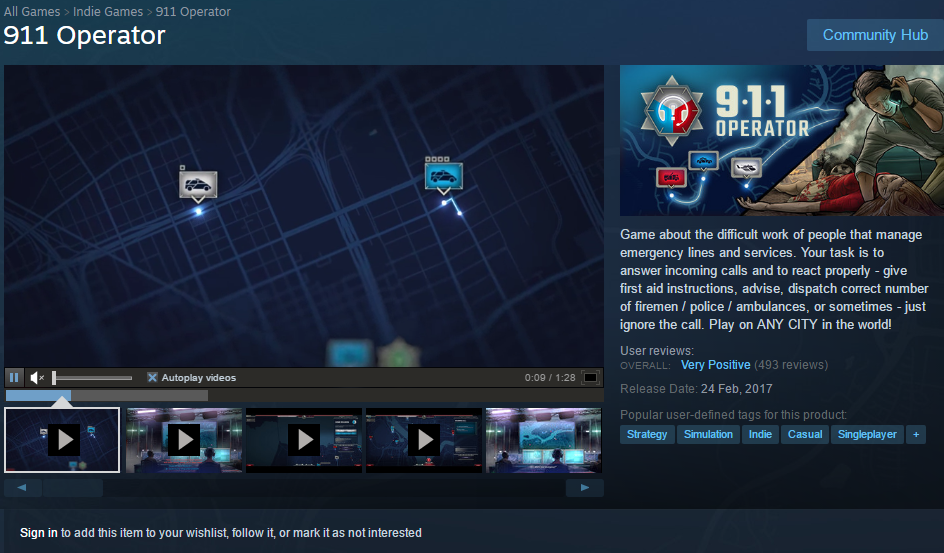This screenshot has width=944, height=553.
Task: Expand more tags with the plus button
Action: click(x=916, y=434)
